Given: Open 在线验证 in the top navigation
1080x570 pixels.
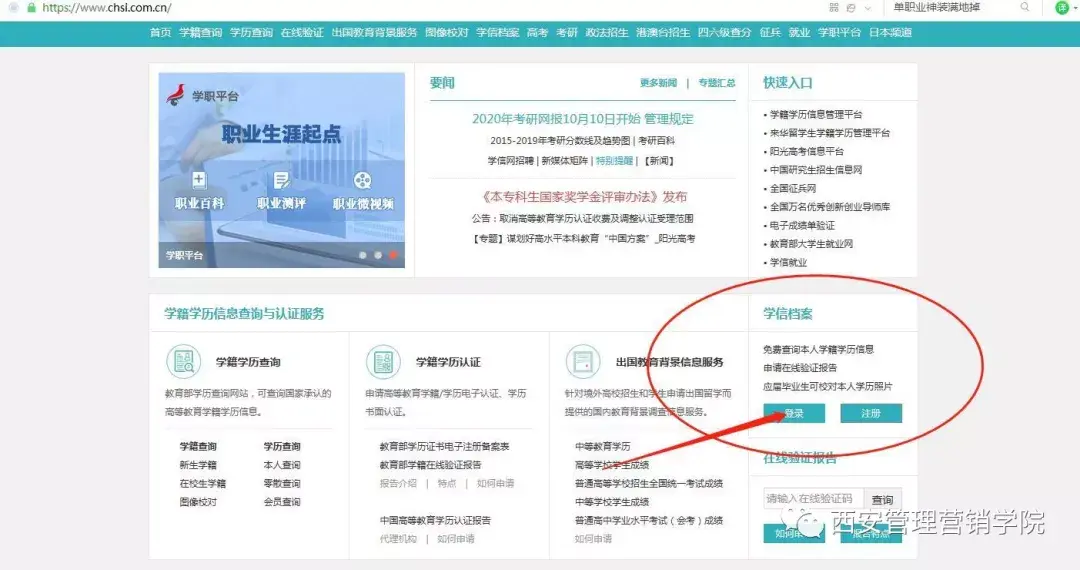Looking at the screenshot, I should click(302, 32).
